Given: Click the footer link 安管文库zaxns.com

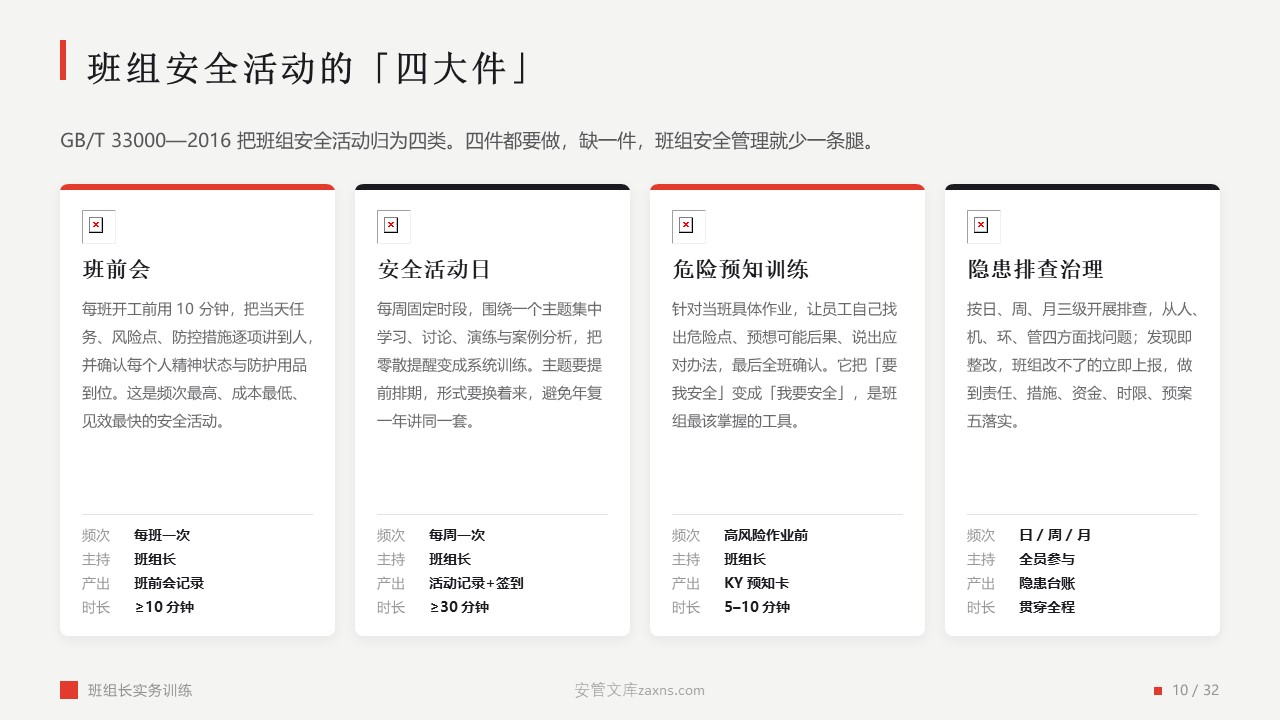Looking at the screenshot, I should pyautogui.click(x=640, y=690).
